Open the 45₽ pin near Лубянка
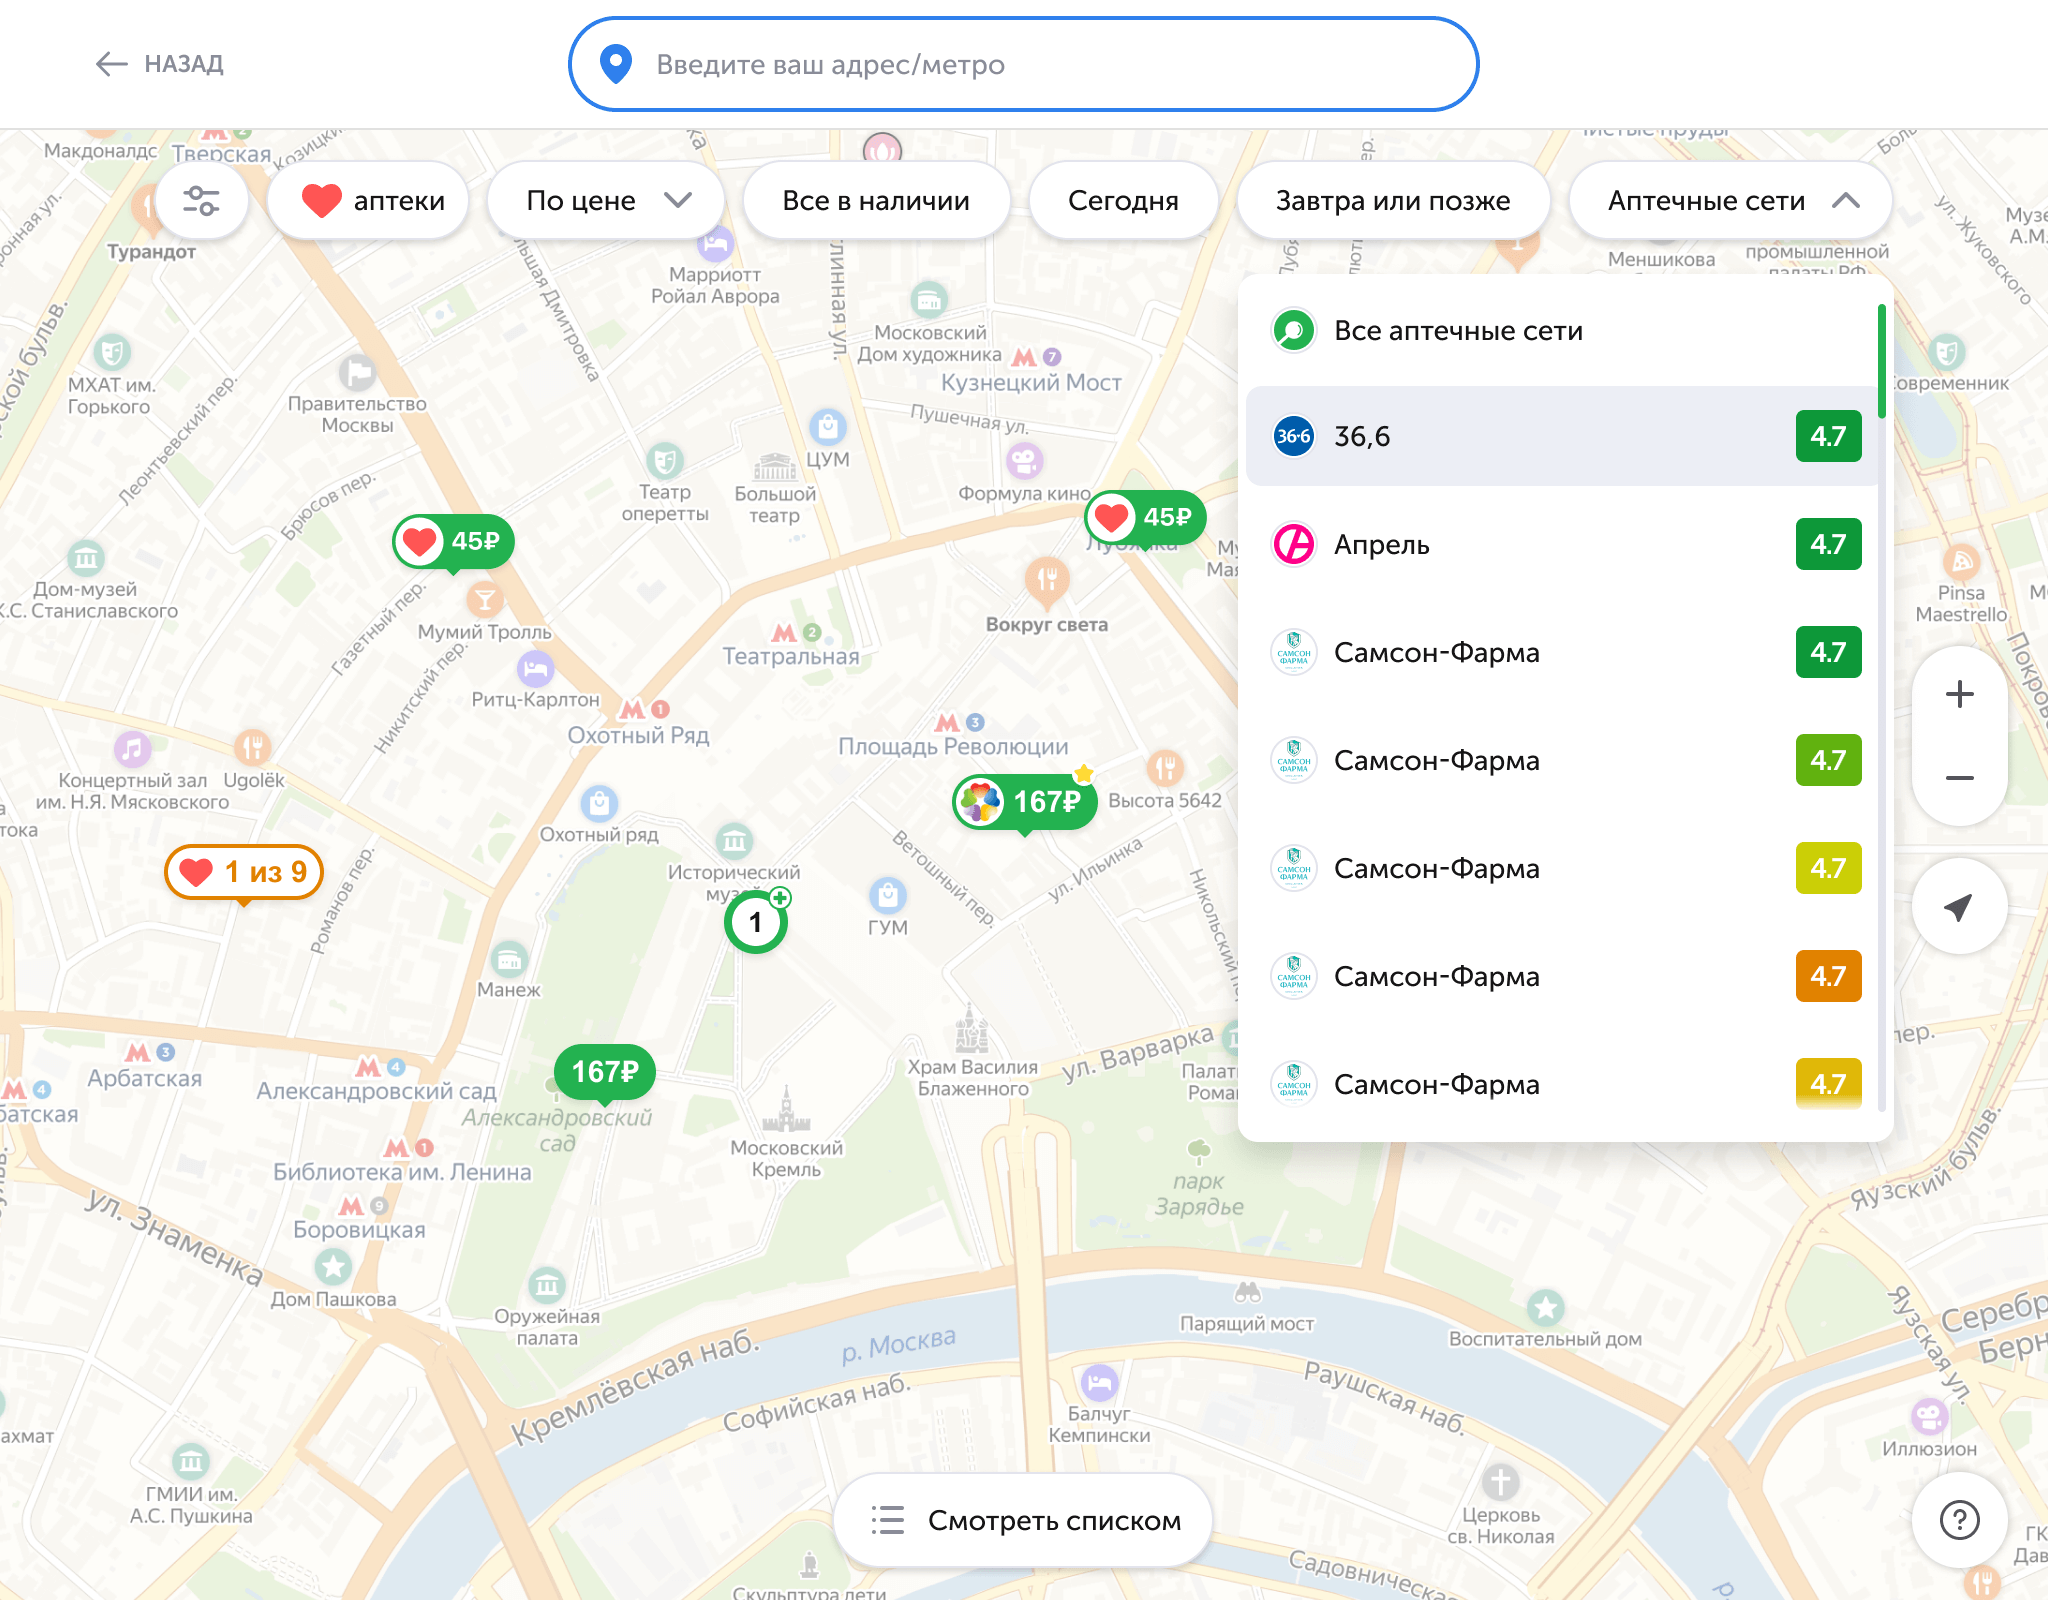The height and width of the screenshot is (1600, 2048). click(x=1146, y=519)
